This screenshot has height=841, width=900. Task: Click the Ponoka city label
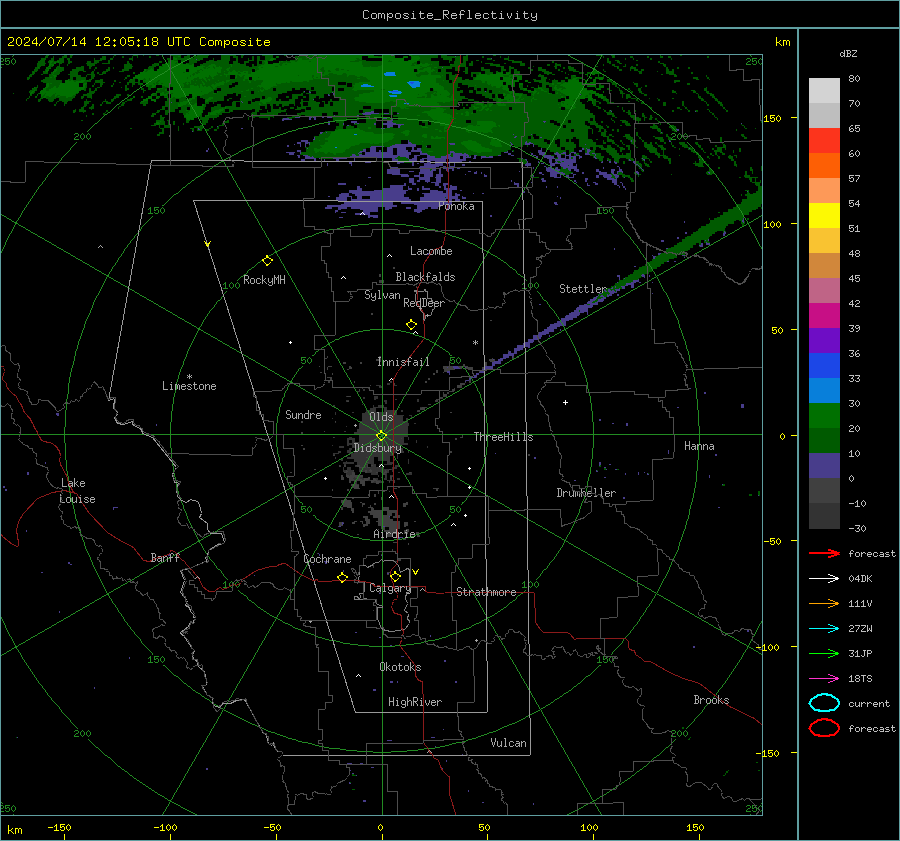click(456, 206)
